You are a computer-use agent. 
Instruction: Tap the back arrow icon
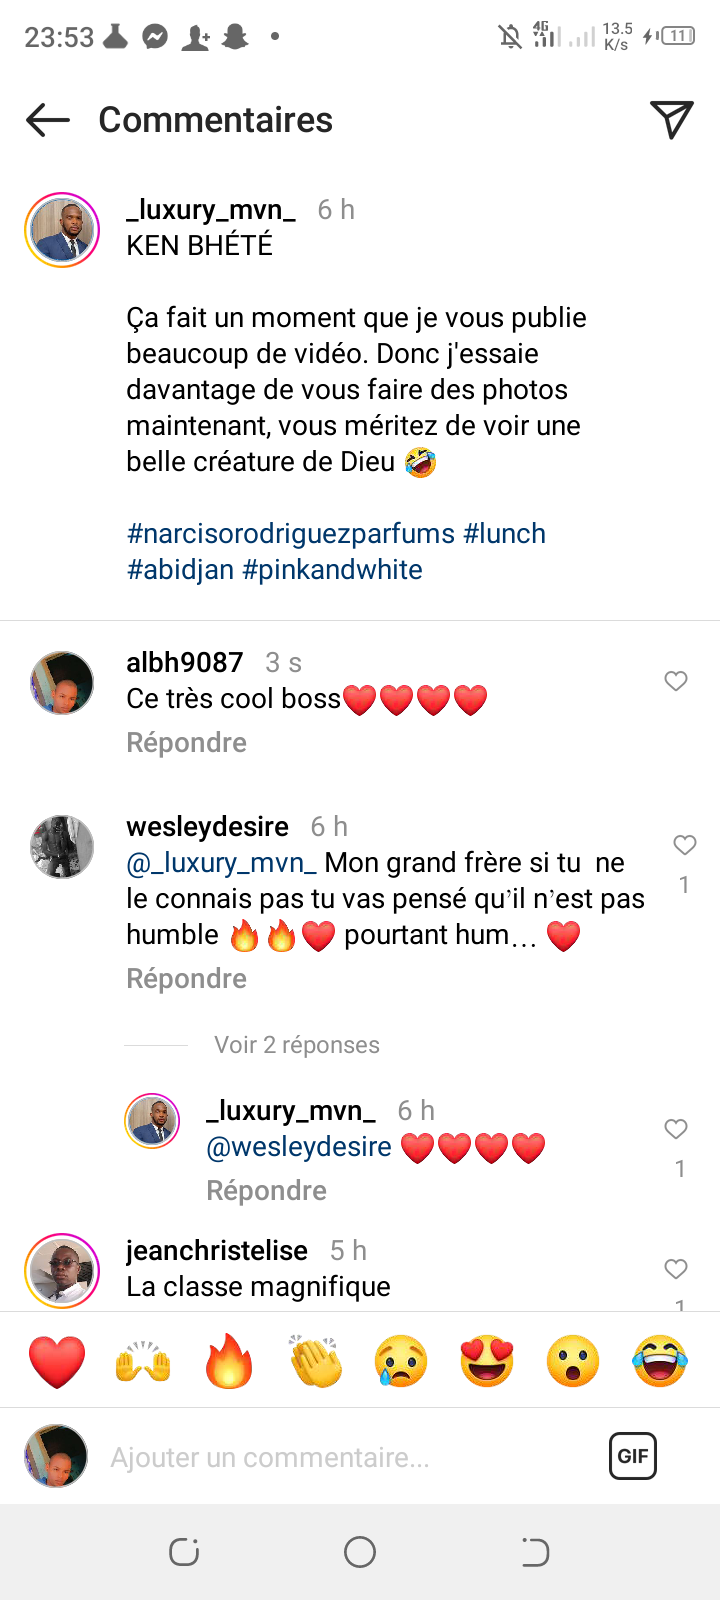[48, 120]
